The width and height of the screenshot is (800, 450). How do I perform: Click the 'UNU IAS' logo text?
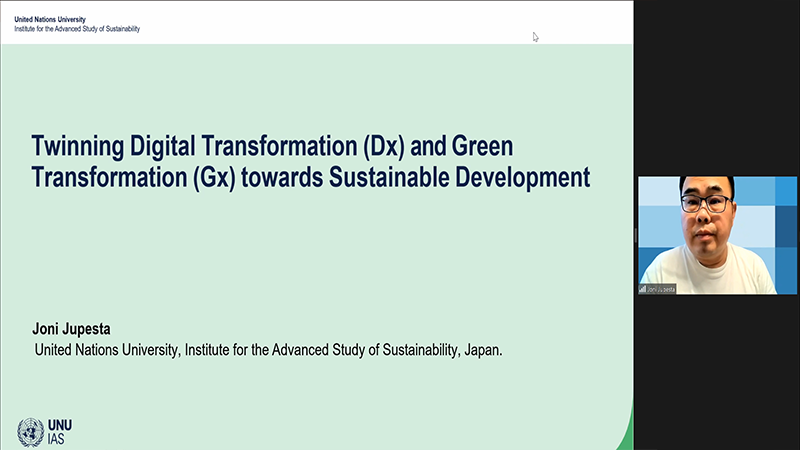60,432
